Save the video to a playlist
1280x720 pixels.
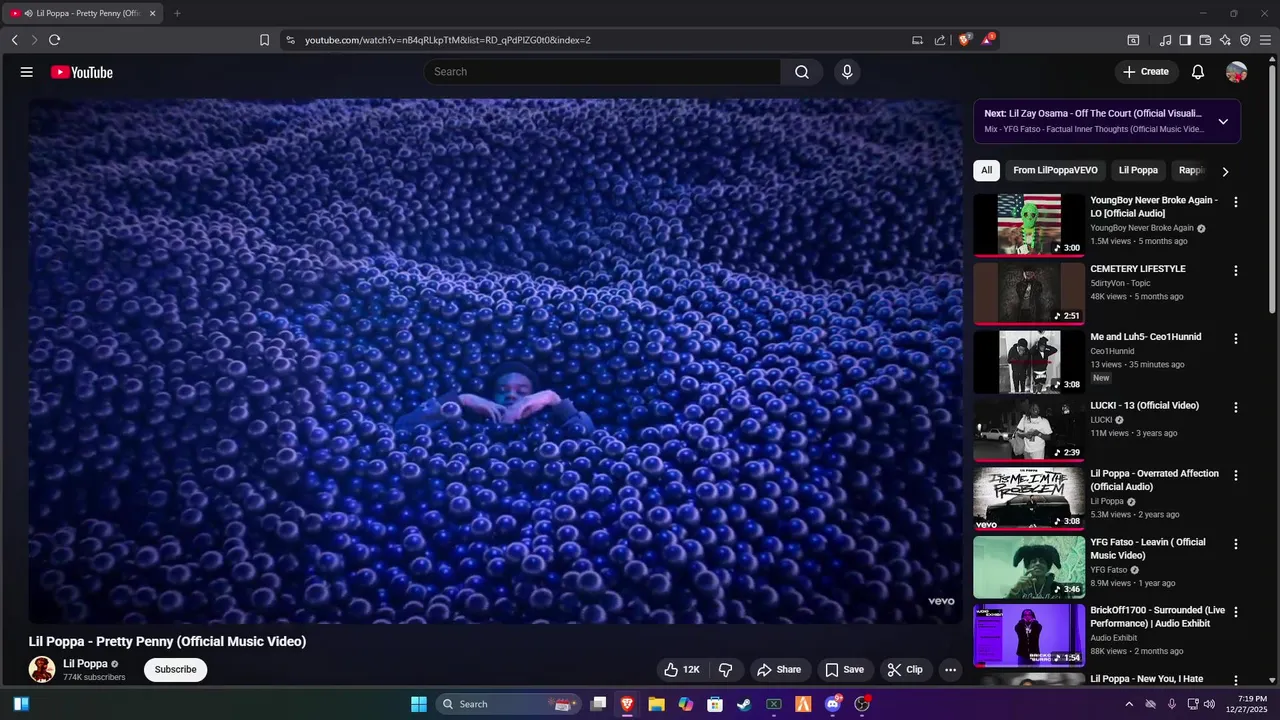point(844,670)
